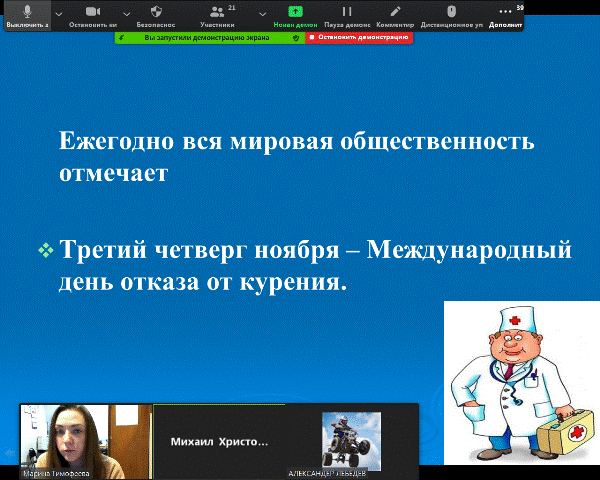Open the Участники participants panel

point(217,14)
